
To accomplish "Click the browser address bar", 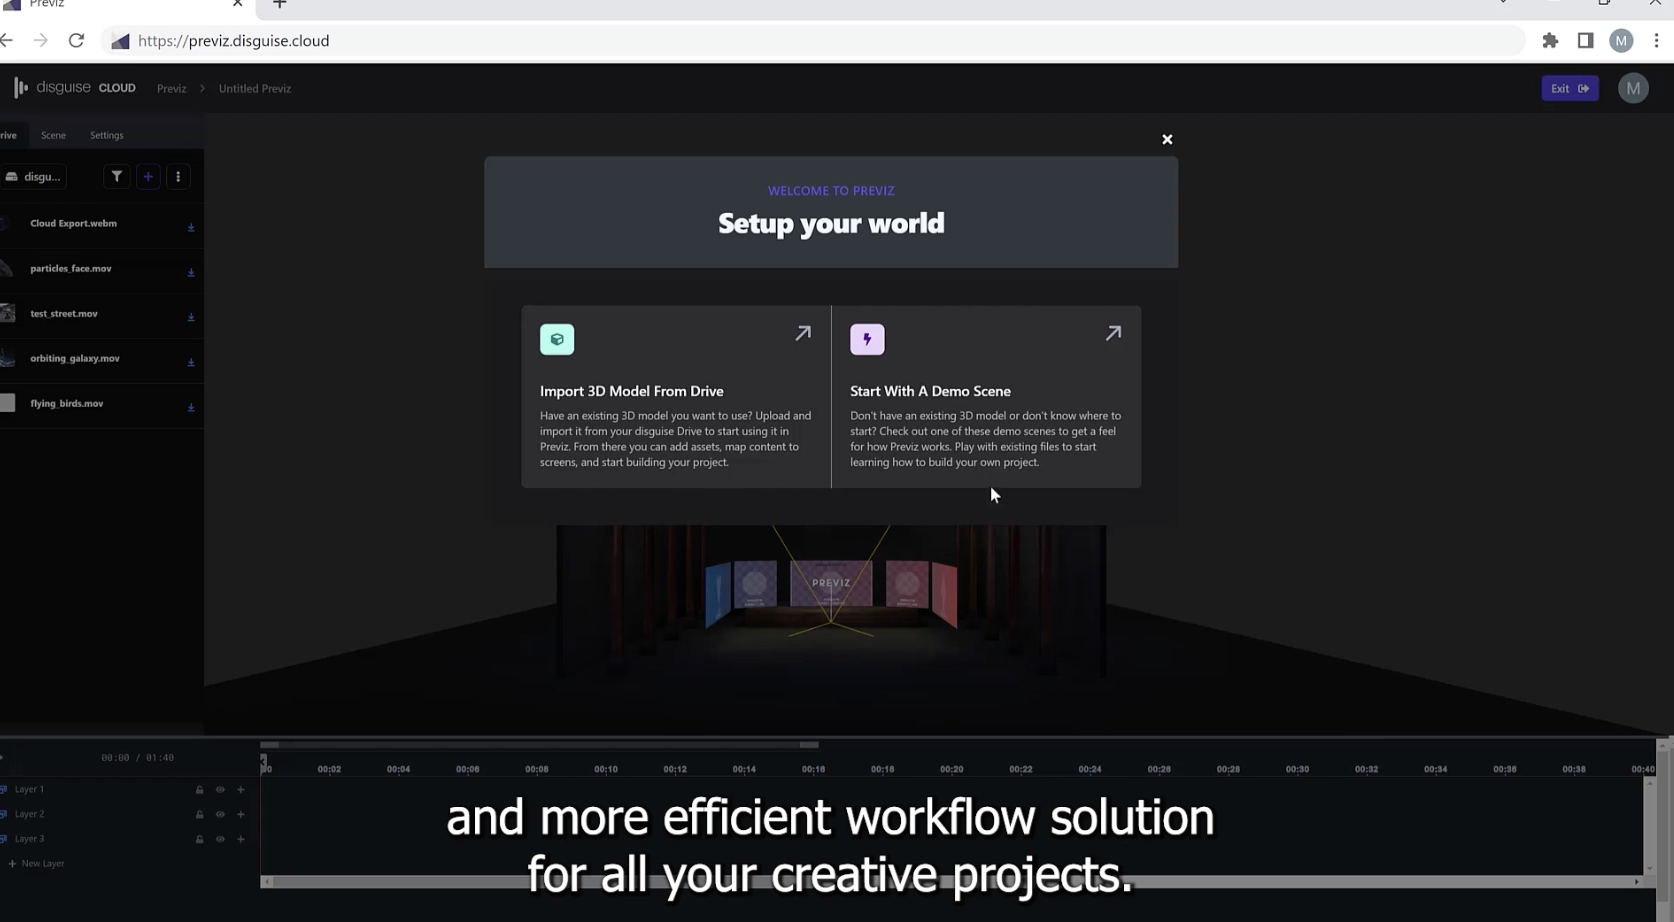I will point(812,41).
